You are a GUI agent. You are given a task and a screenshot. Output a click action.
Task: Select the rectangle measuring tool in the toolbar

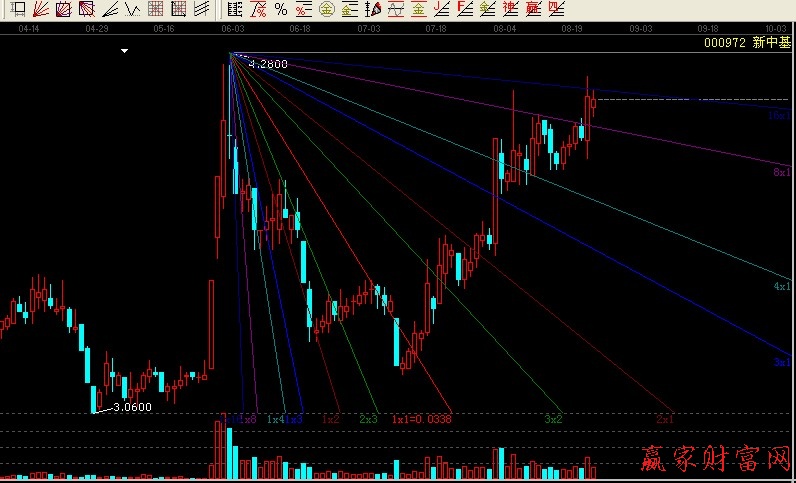pos(18,10)
